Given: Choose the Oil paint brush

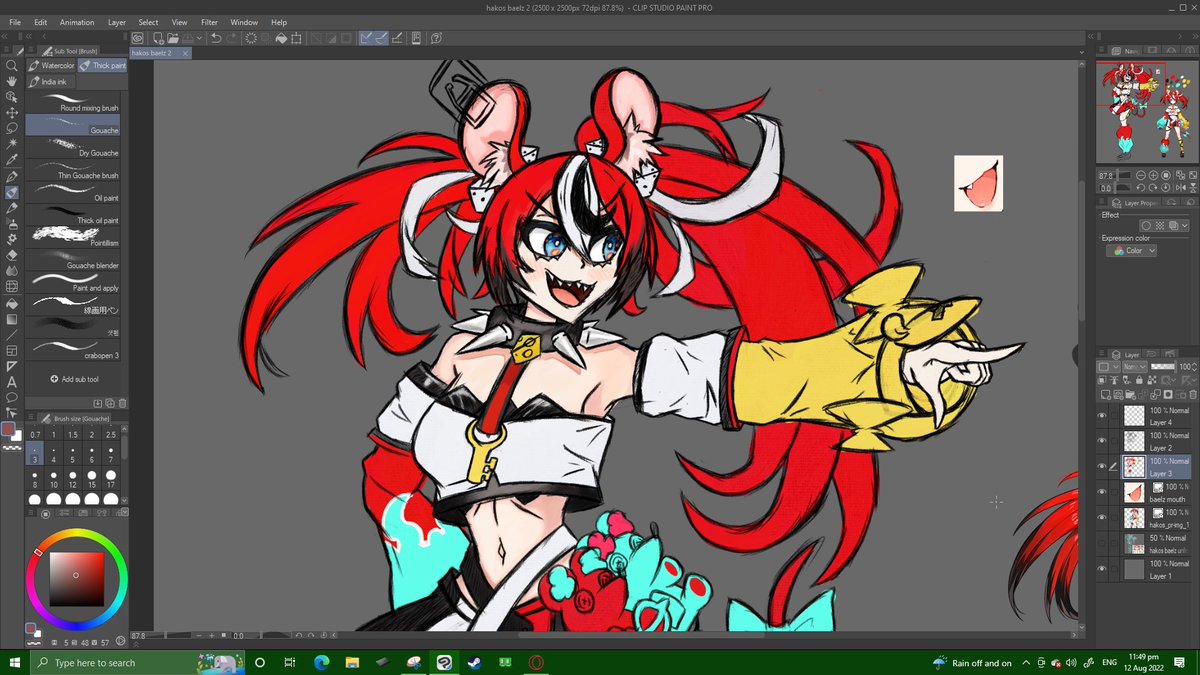Looking at the screenshot, I should tap(73, 192).
